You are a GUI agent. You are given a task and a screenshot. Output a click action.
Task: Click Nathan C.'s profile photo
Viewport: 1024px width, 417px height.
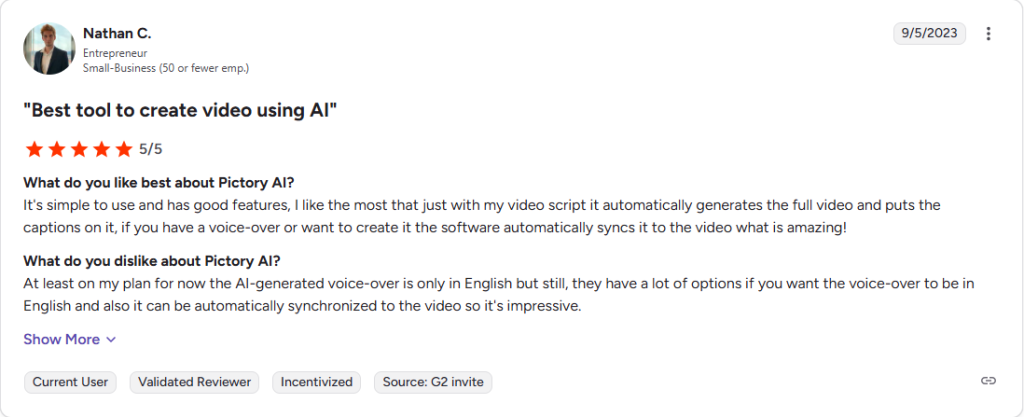pyautogui.click(x=49, y=49)
